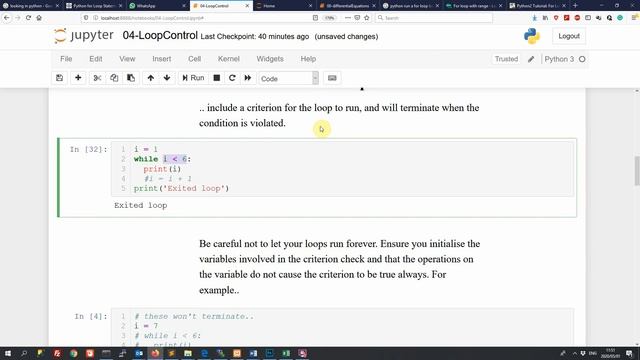This screenshot has width=640, height=360.
Task: Move selected cell down with arrow icon
Action: [167, 78]
